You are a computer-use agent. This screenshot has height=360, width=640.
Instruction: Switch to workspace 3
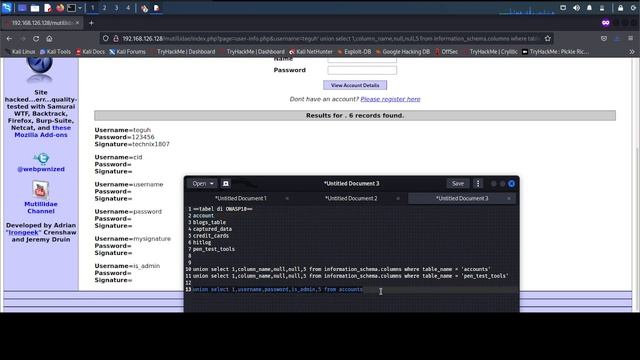click(116, 8)
